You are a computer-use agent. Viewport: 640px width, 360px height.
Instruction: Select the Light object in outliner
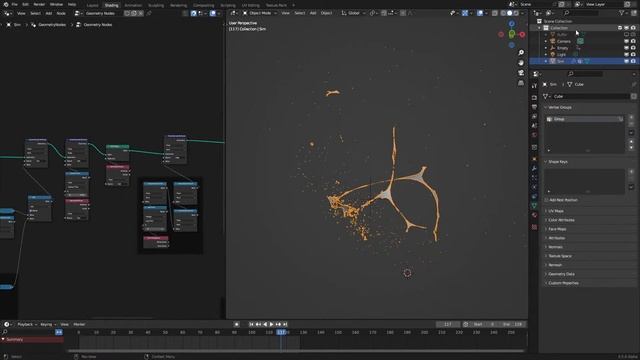[561, 54]
